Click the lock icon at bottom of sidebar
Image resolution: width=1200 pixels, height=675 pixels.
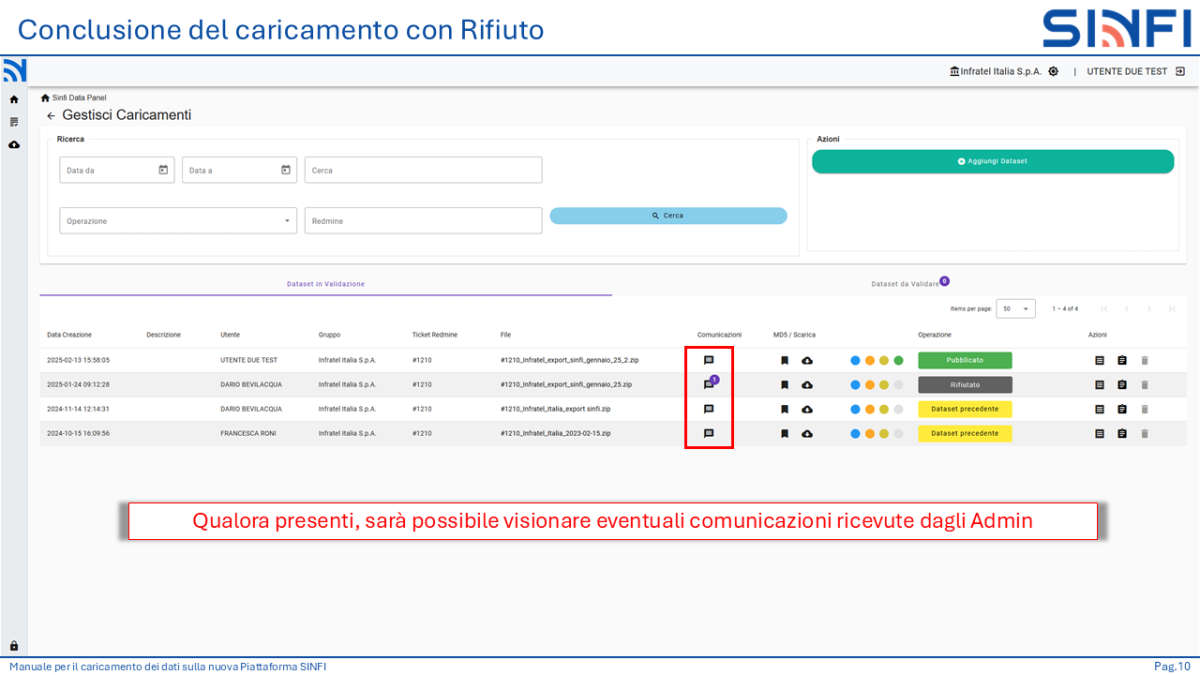tap(13, 644)
